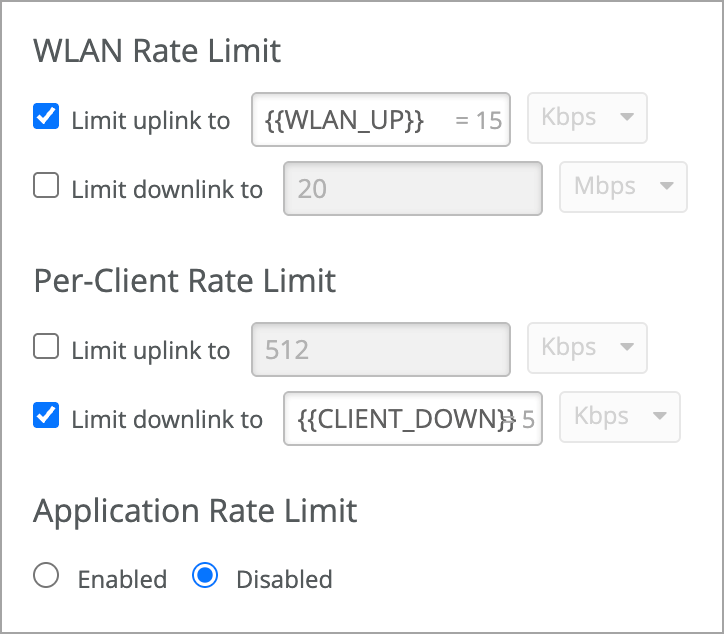Uncheck the Per-Client Limit downlink checkbox
Viewport: 724px width, 634px height.
46,417
